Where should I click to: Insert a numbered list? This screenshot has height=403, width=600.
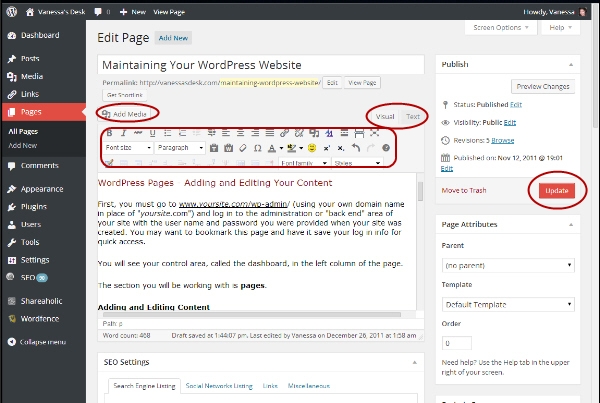[x=182, y=133]
